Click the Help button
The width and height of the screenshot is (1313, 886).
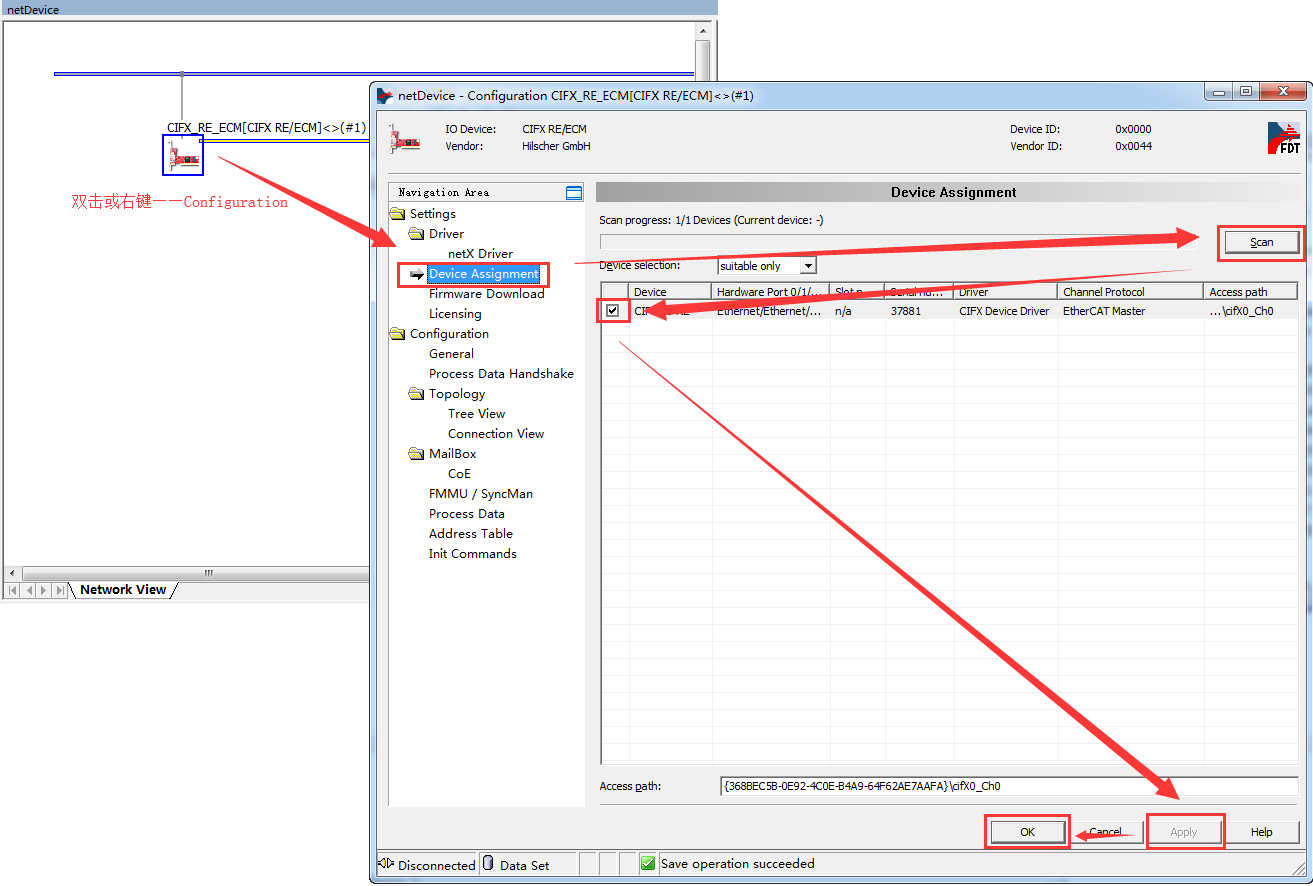(x=1262, y=832)
